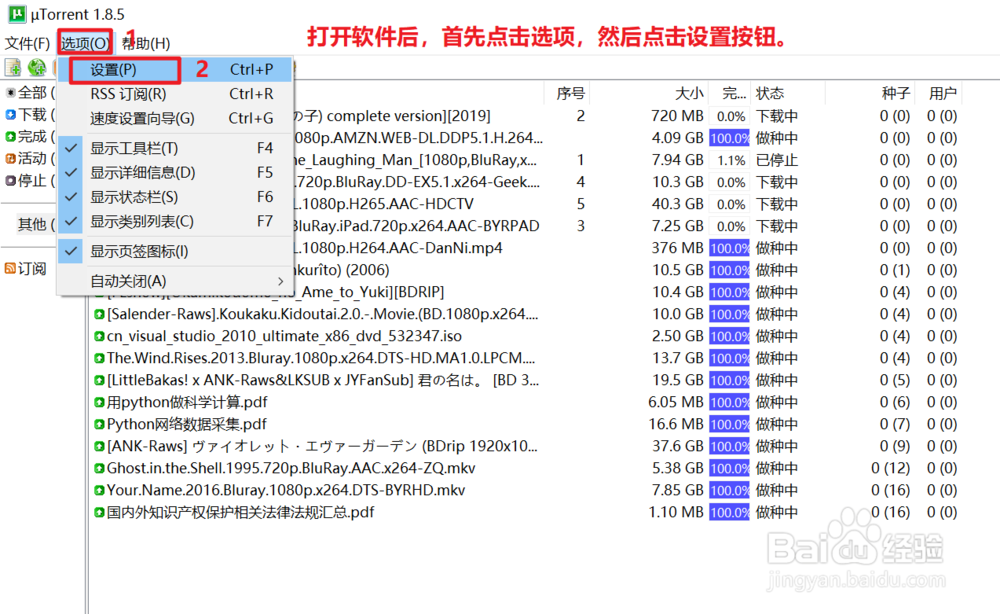Select the 下载 category blue icon
Screen dimensions: 1000x614
point(10,115)
